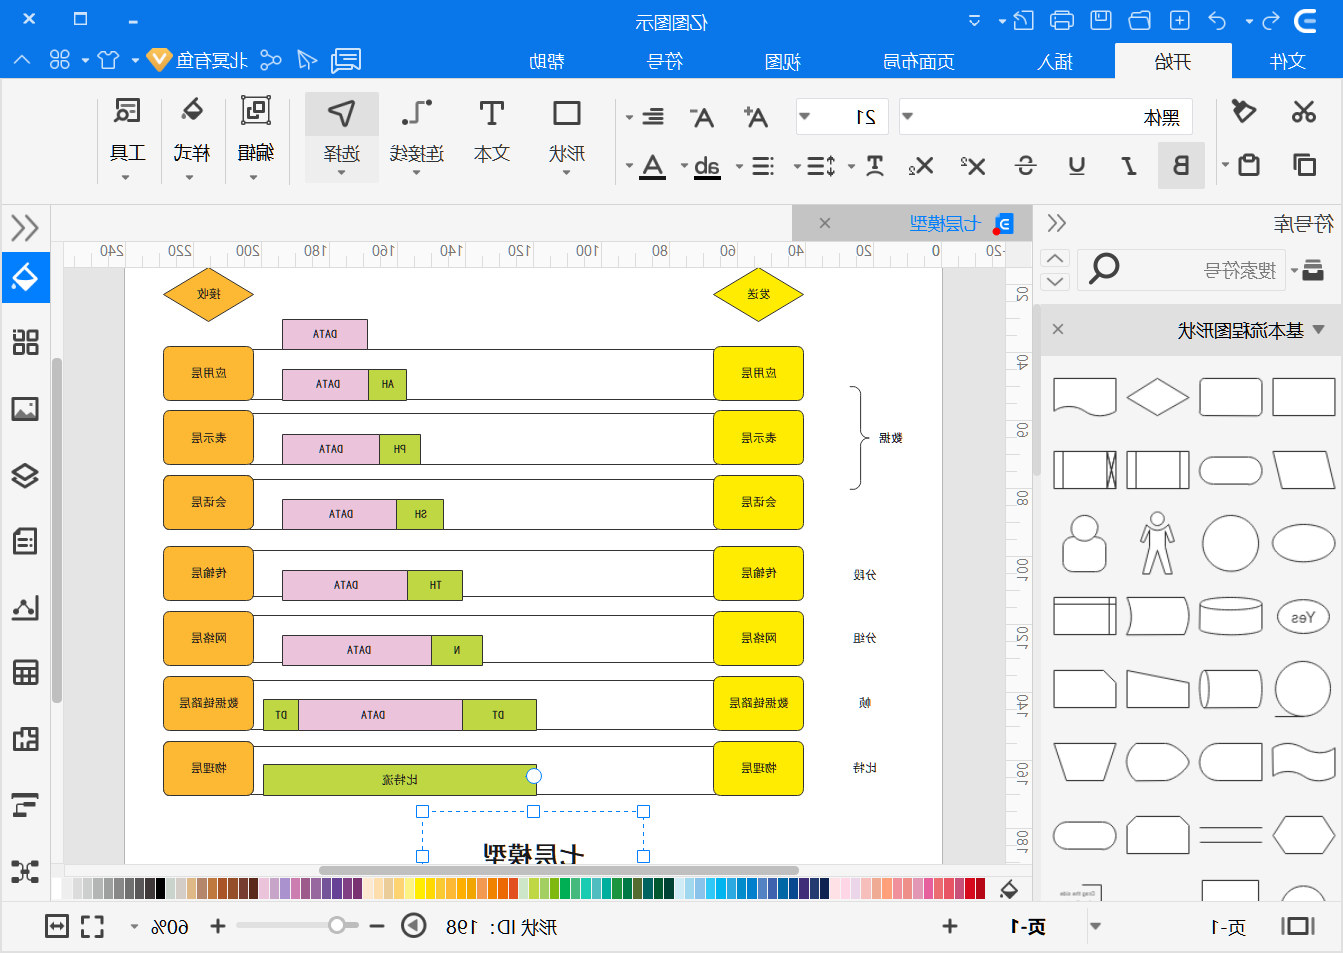Switch to the 页面布局 page layout tab

918,61
